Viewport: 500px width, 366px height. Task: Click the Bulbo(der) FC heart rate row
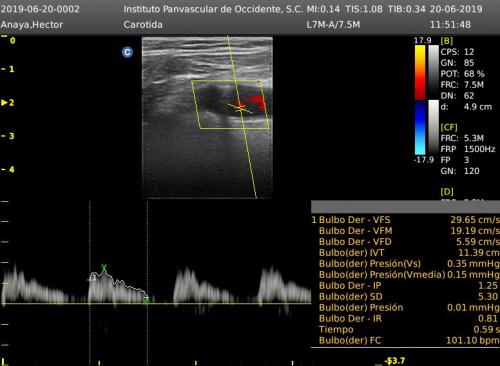tap(405, 341)
